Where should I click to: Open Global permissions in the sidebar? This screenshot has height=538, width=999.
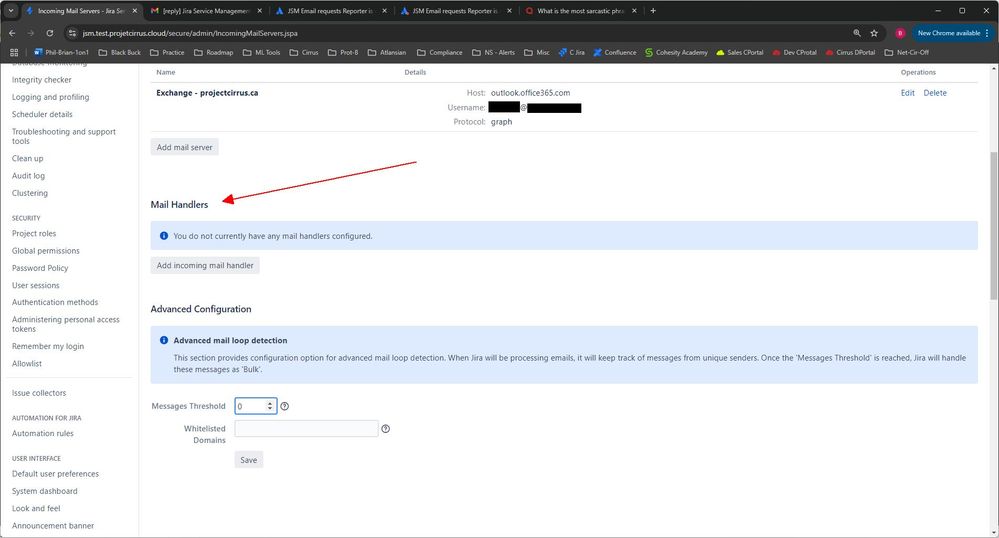46,251
